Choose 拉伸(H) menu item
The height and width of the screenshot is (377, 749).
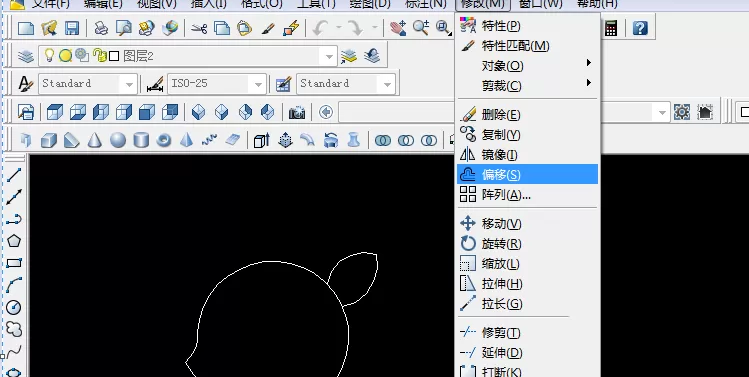tap(527, 284)
